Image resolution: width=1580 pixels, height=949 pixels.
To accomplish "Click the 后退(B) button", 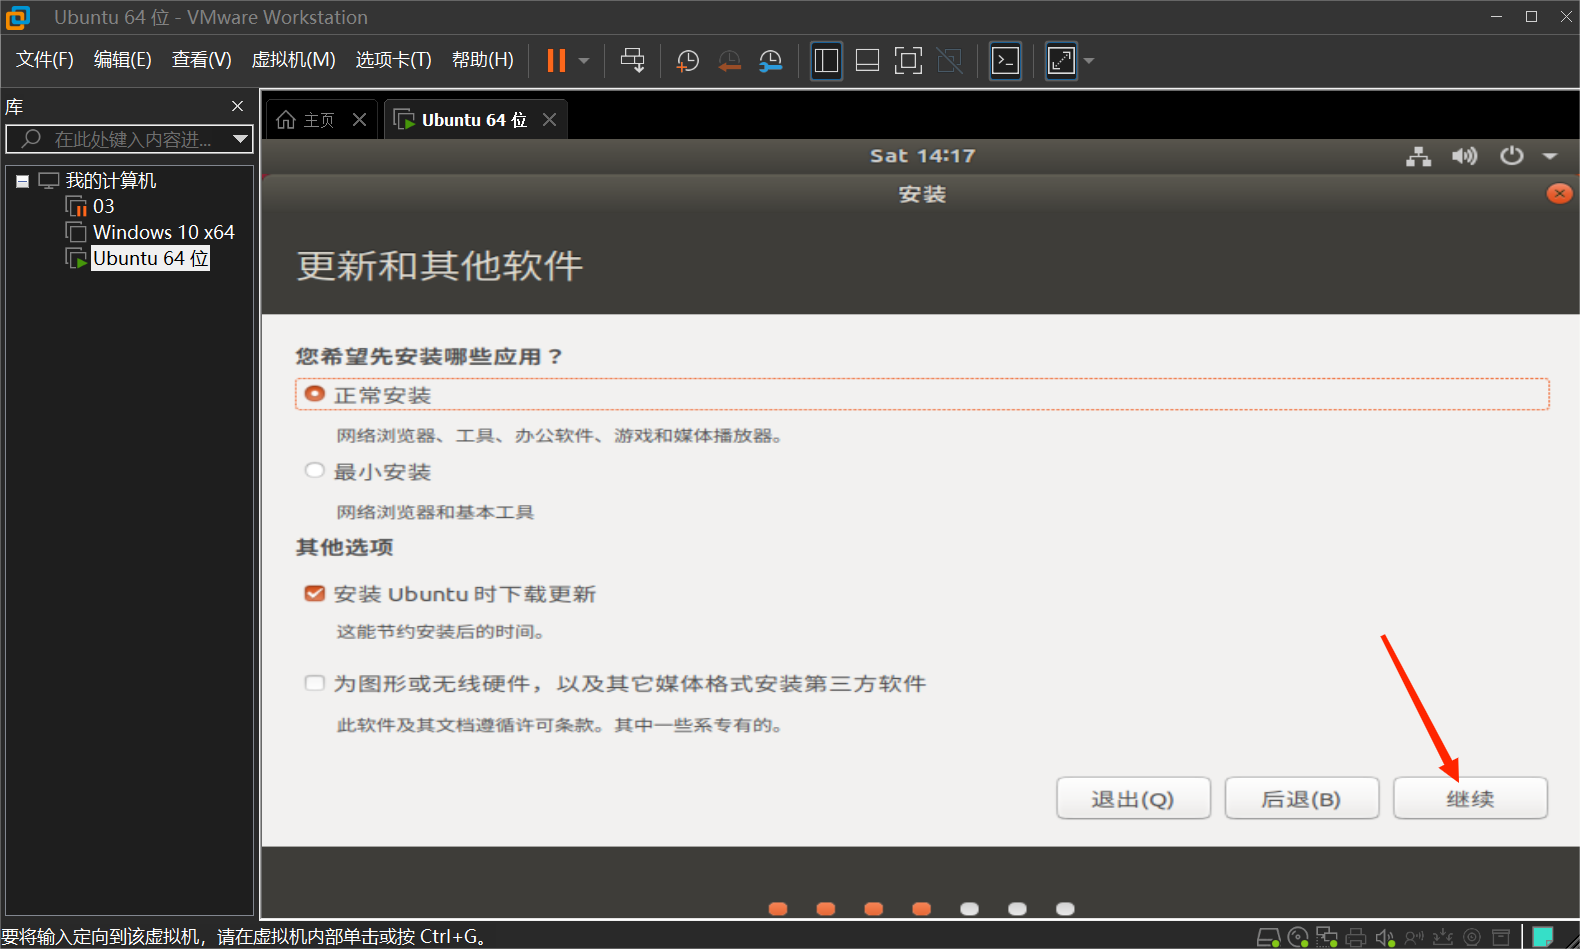I will click(1301, 799).
